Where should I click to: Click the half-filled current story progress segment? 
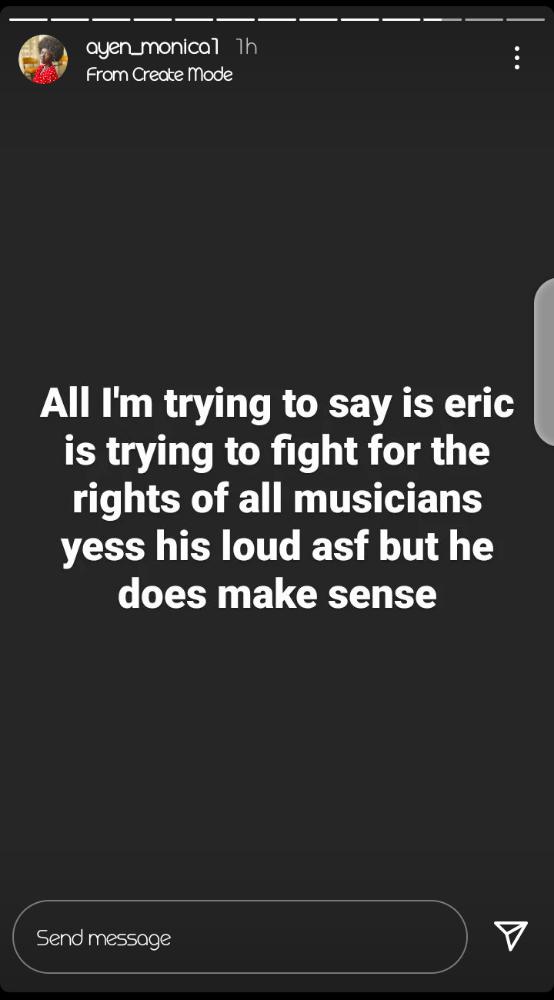[x=443, y=19]
